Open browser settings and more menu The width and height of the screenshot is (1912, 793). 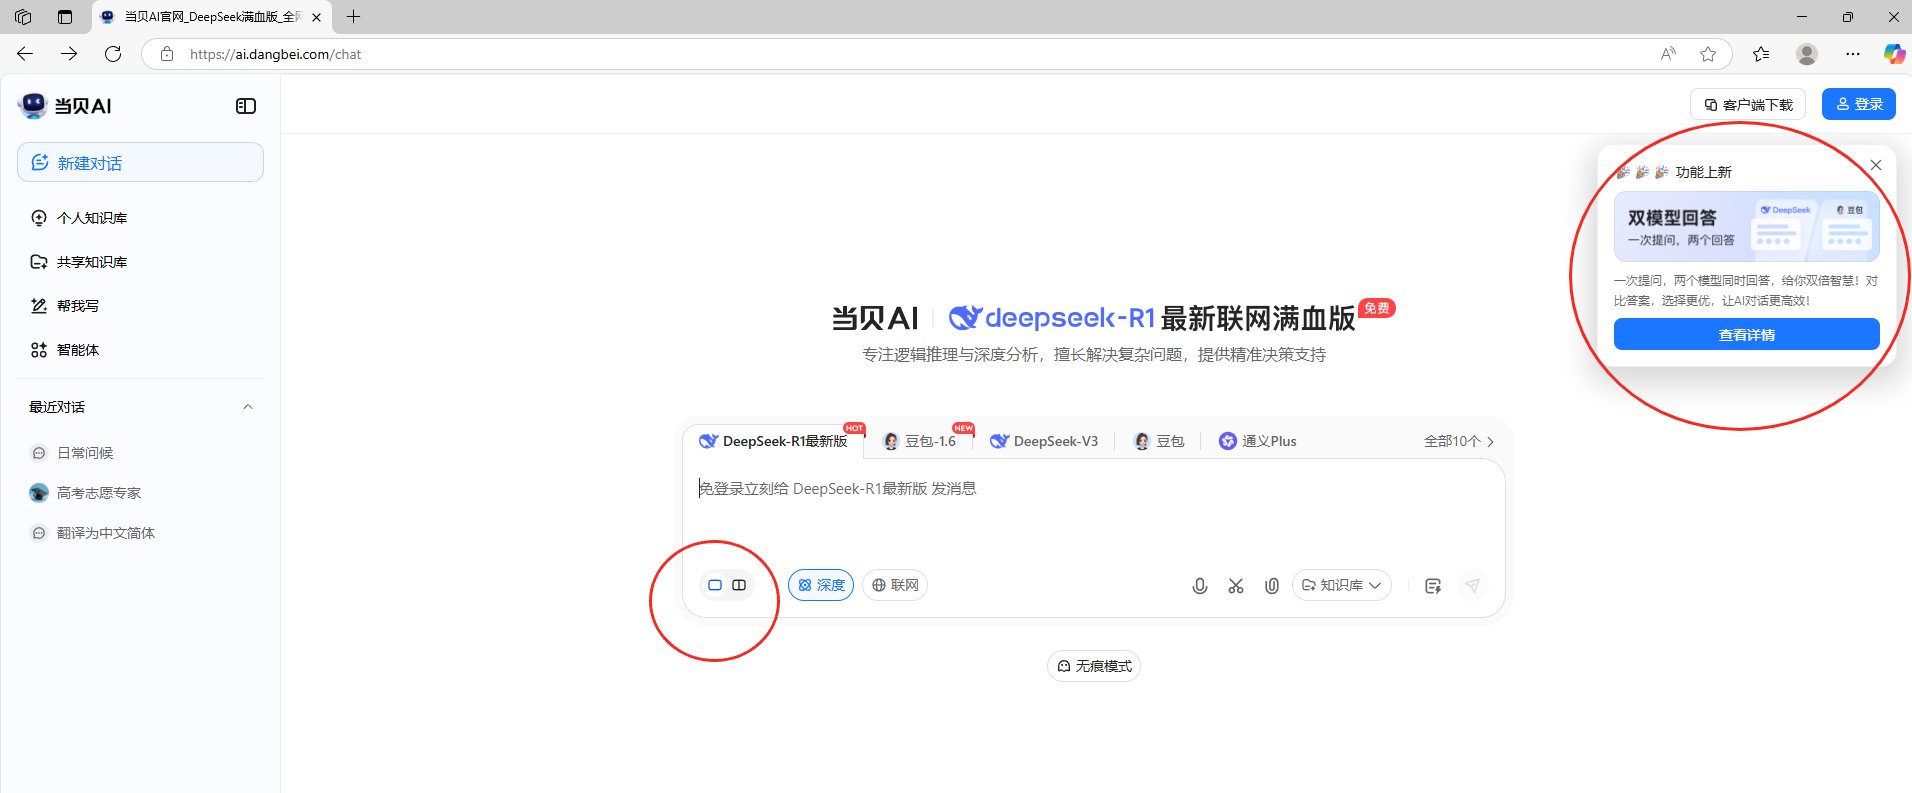point(1853,54)
